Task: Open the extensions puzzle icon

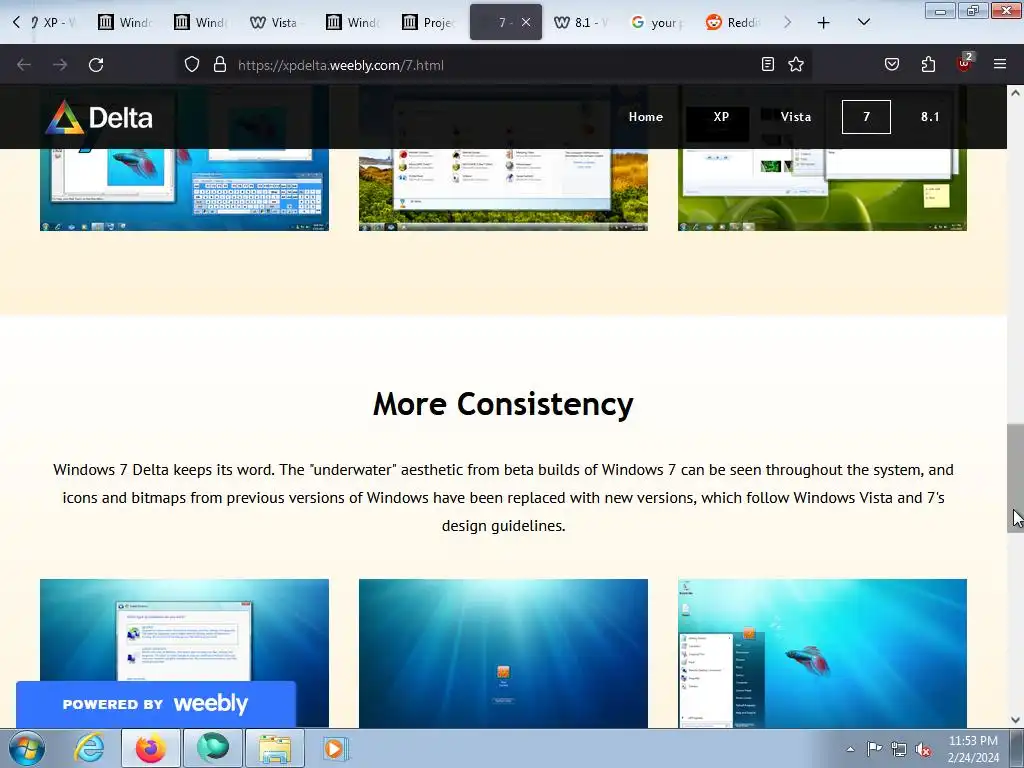Action: [x=928, y=64]
